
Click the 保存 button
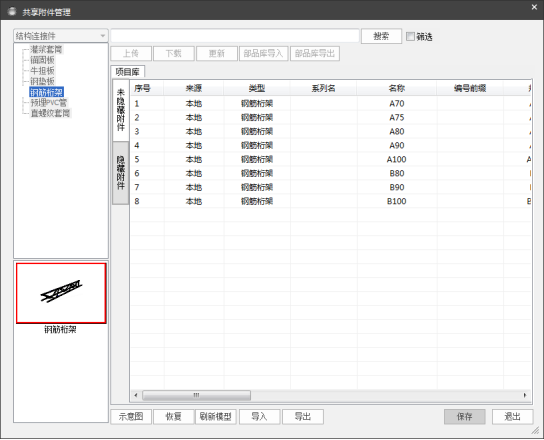pos(465,416)
